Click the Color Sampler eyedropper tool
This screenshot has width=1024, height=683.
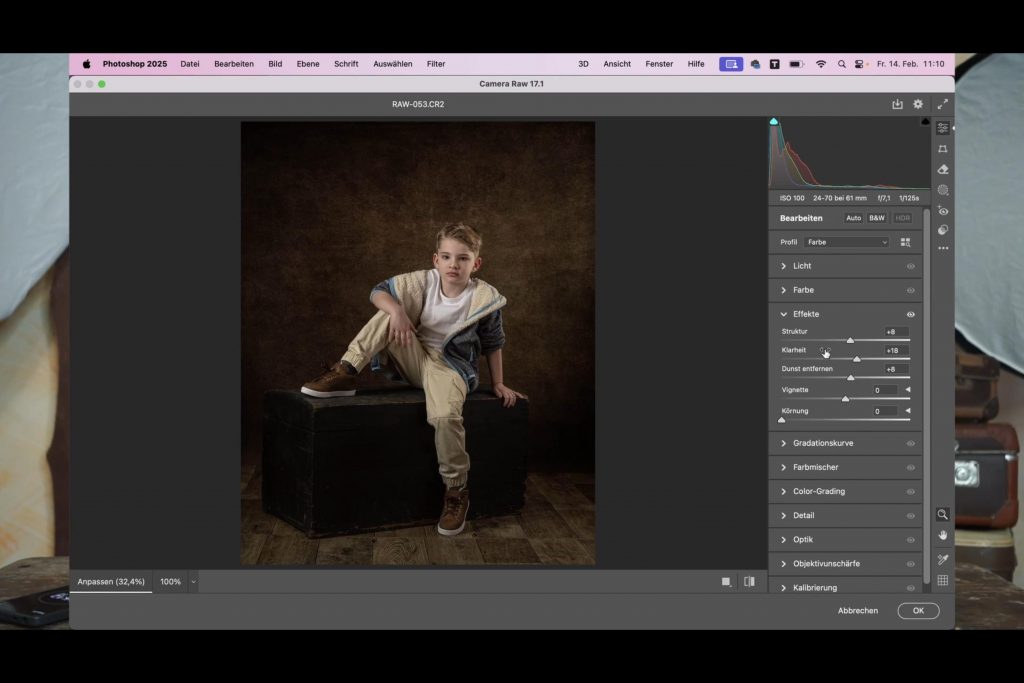pyautogui.click(x=942, y=559)
